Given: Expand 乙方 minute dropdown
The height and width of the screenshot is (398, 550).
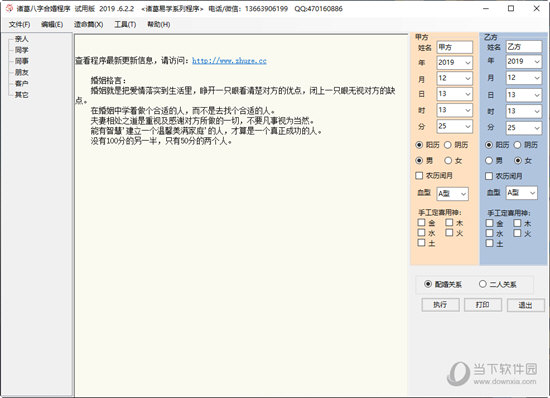Looking at the screenshot, I should pos(537,128).
